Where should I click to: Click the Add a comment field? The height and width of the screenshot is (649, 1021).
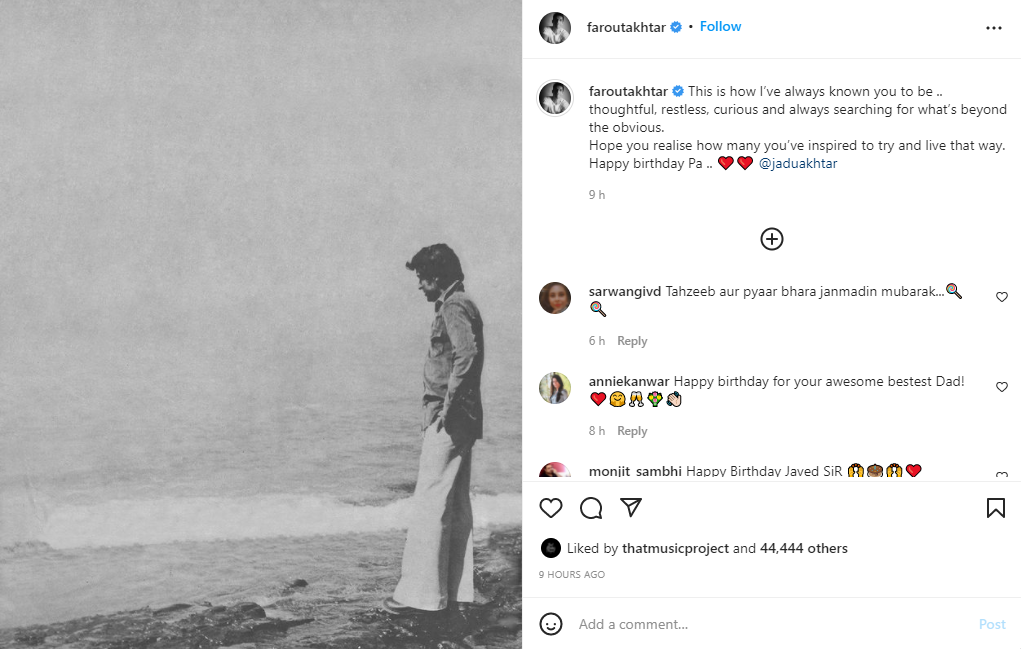point(770,624)
